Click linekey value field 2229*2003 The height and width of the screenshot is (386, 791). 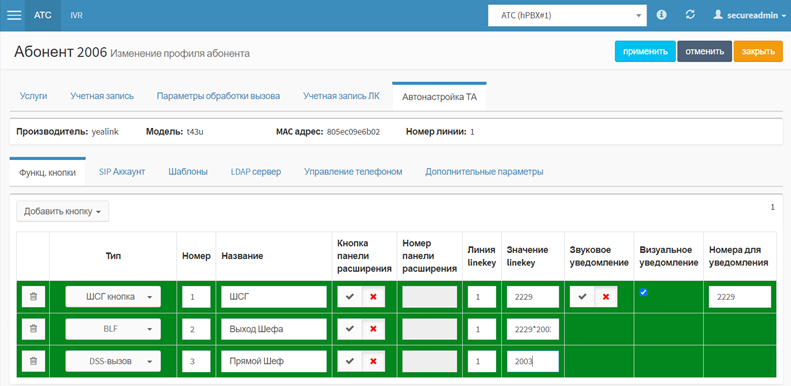coord(533,329)
